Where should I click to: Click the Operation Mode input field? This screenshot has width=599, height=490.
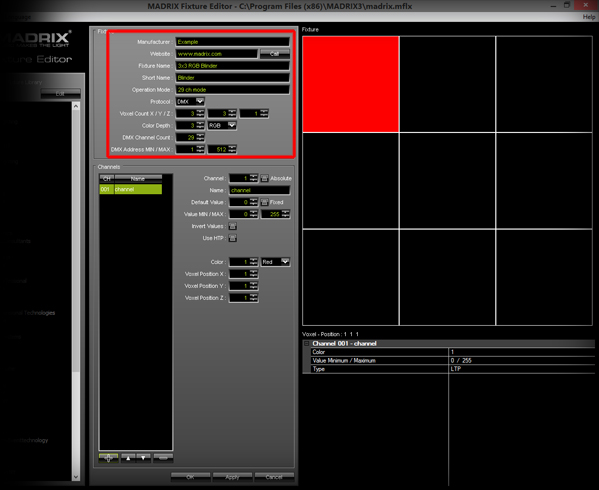pos(233,90)
